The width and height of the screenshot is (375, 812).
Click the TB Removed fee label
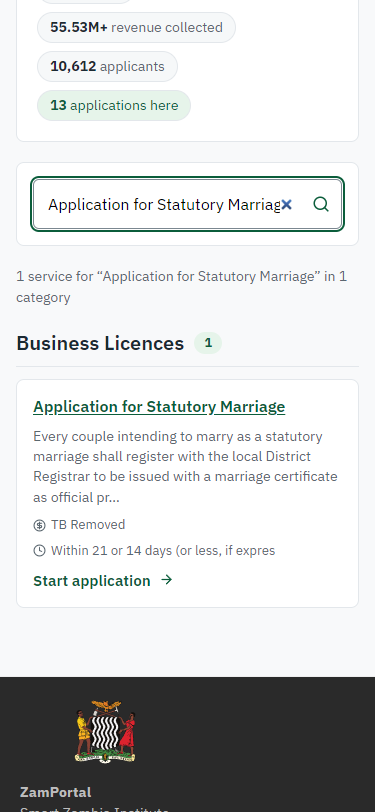[88, 525]
